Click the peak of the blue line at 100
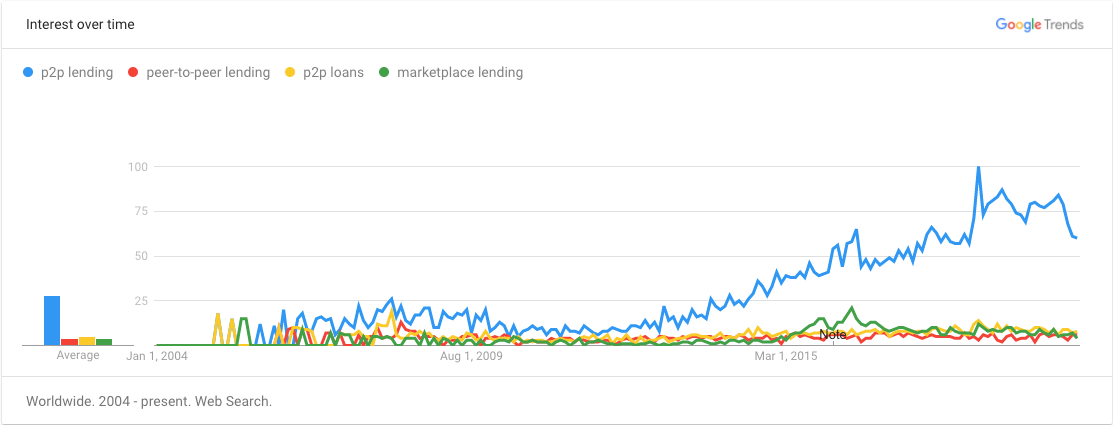1113x425 pixels. (978, 167)
